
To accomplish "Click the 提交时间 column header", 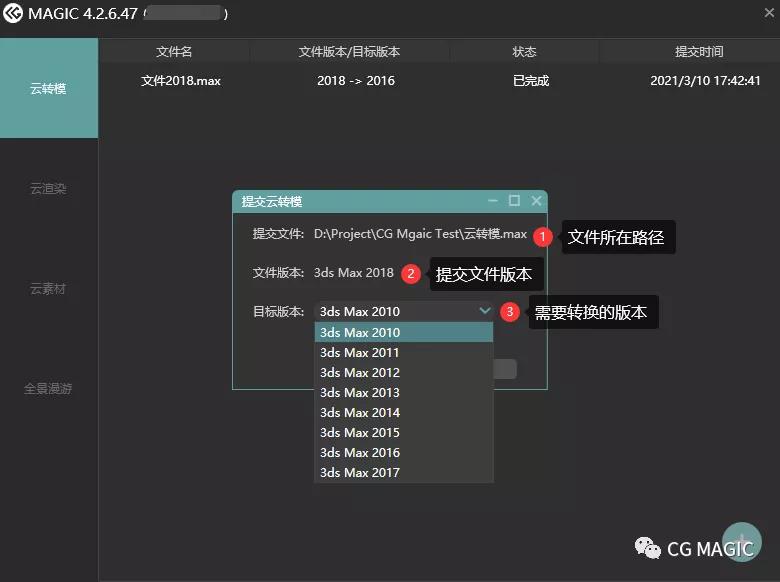I will pyautogui.click(x=698, y=51).
